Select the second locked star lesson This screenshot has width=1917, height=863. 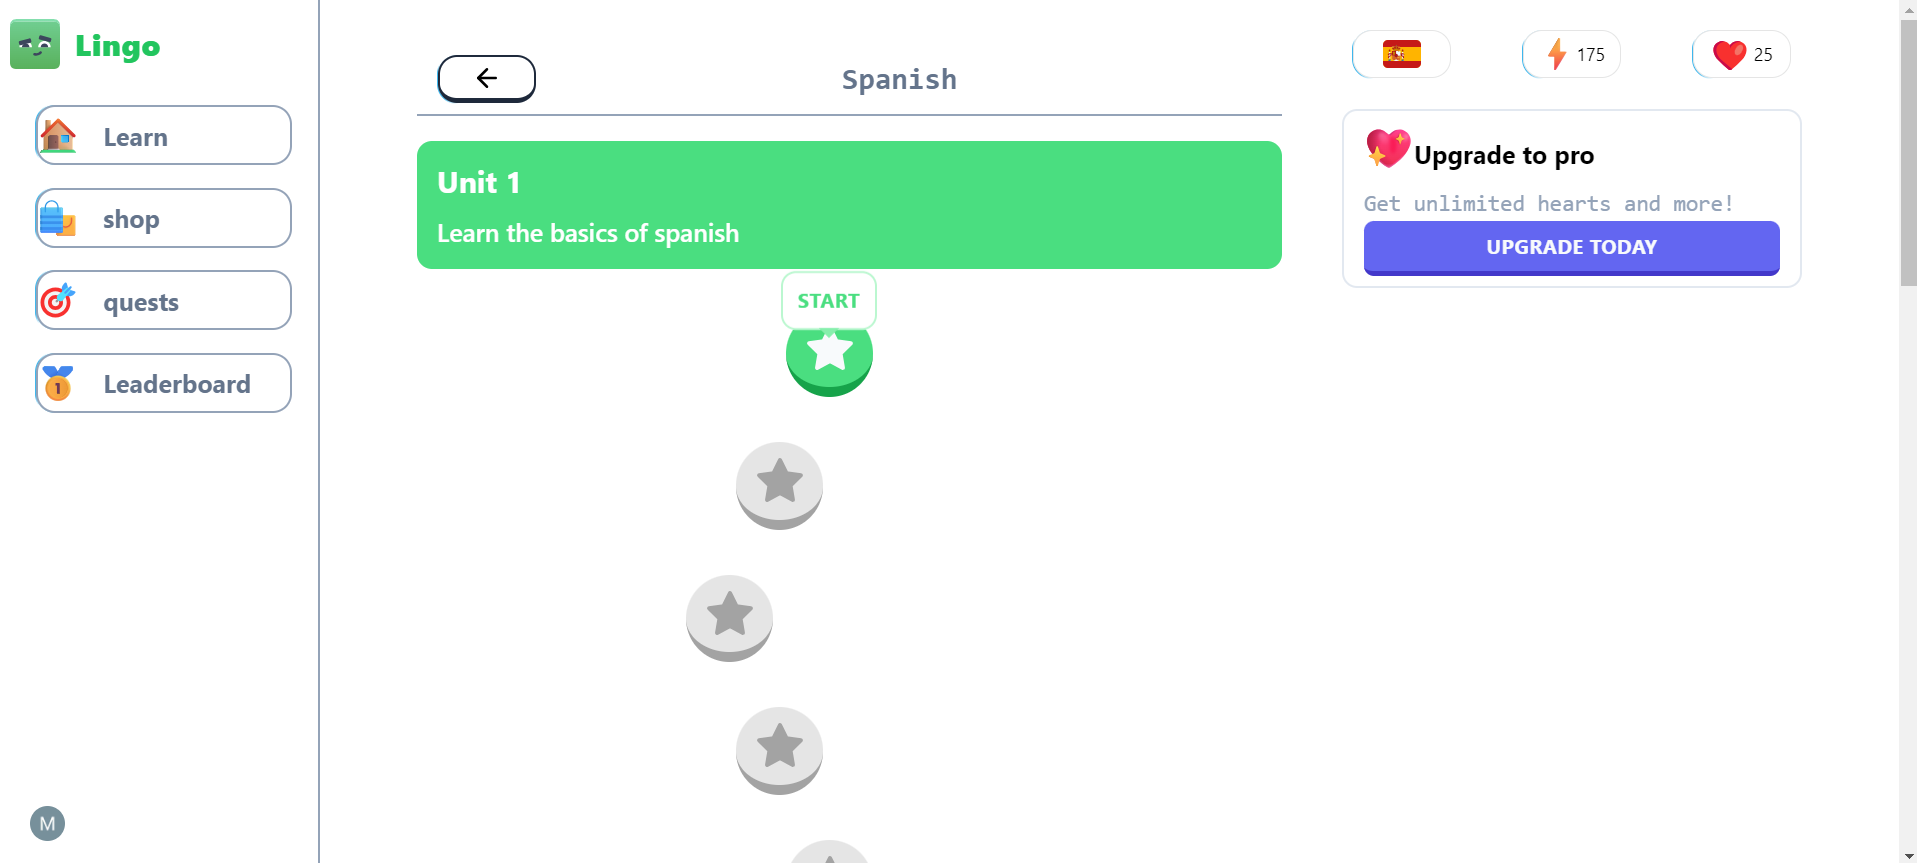(x=779, y=486)
